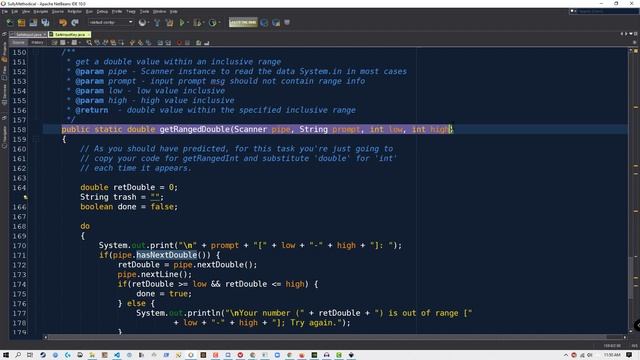
Task: Click the Find Previous Occurrence icon
Action: pos(97,42)
